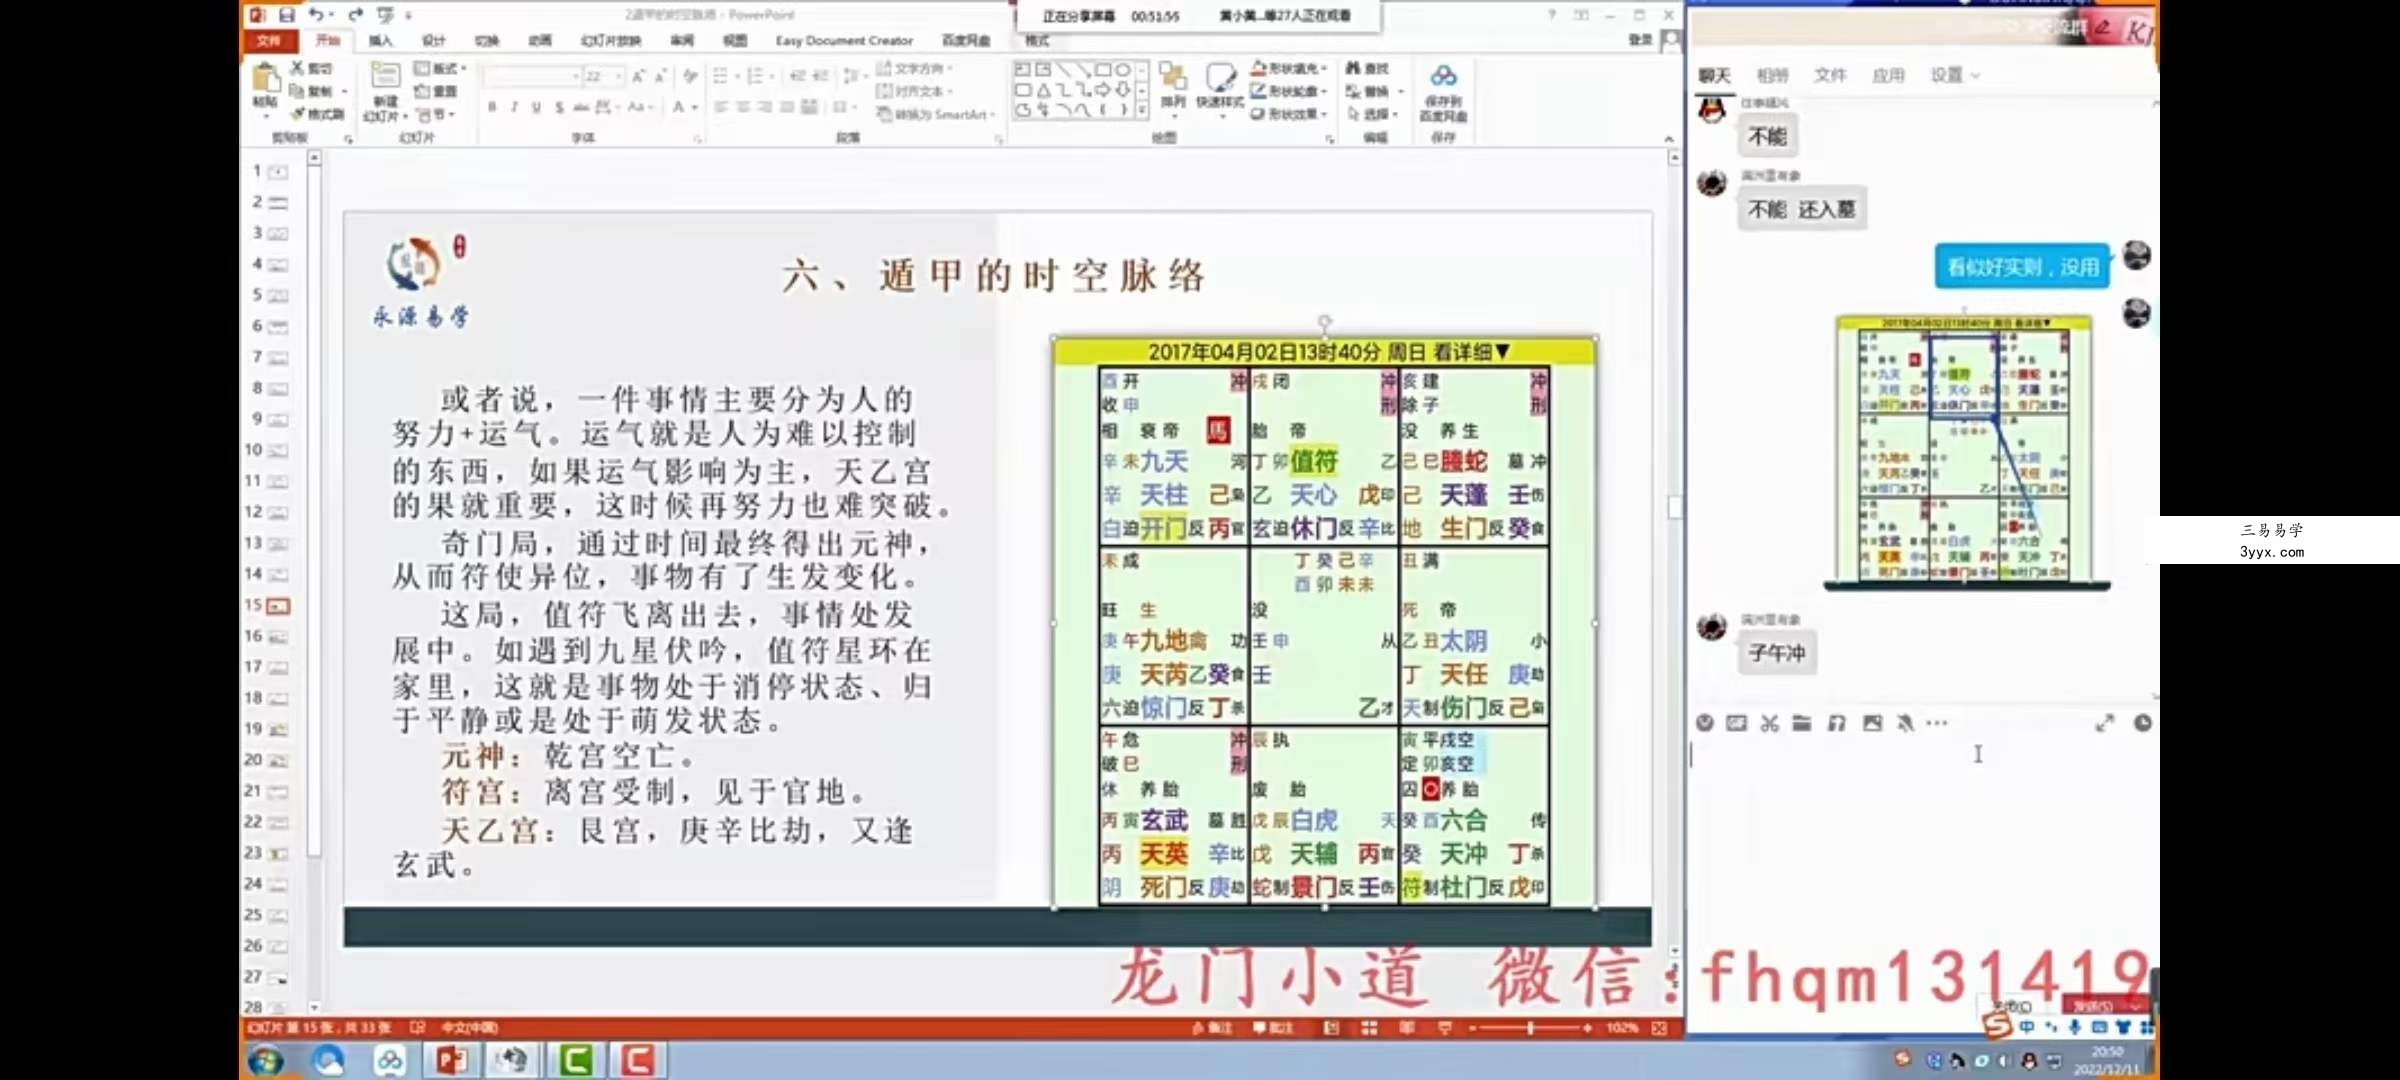Pick the triangle shape in shapes gallery
This screenshot has height=1080, width=2400.
click(1042, 90)
